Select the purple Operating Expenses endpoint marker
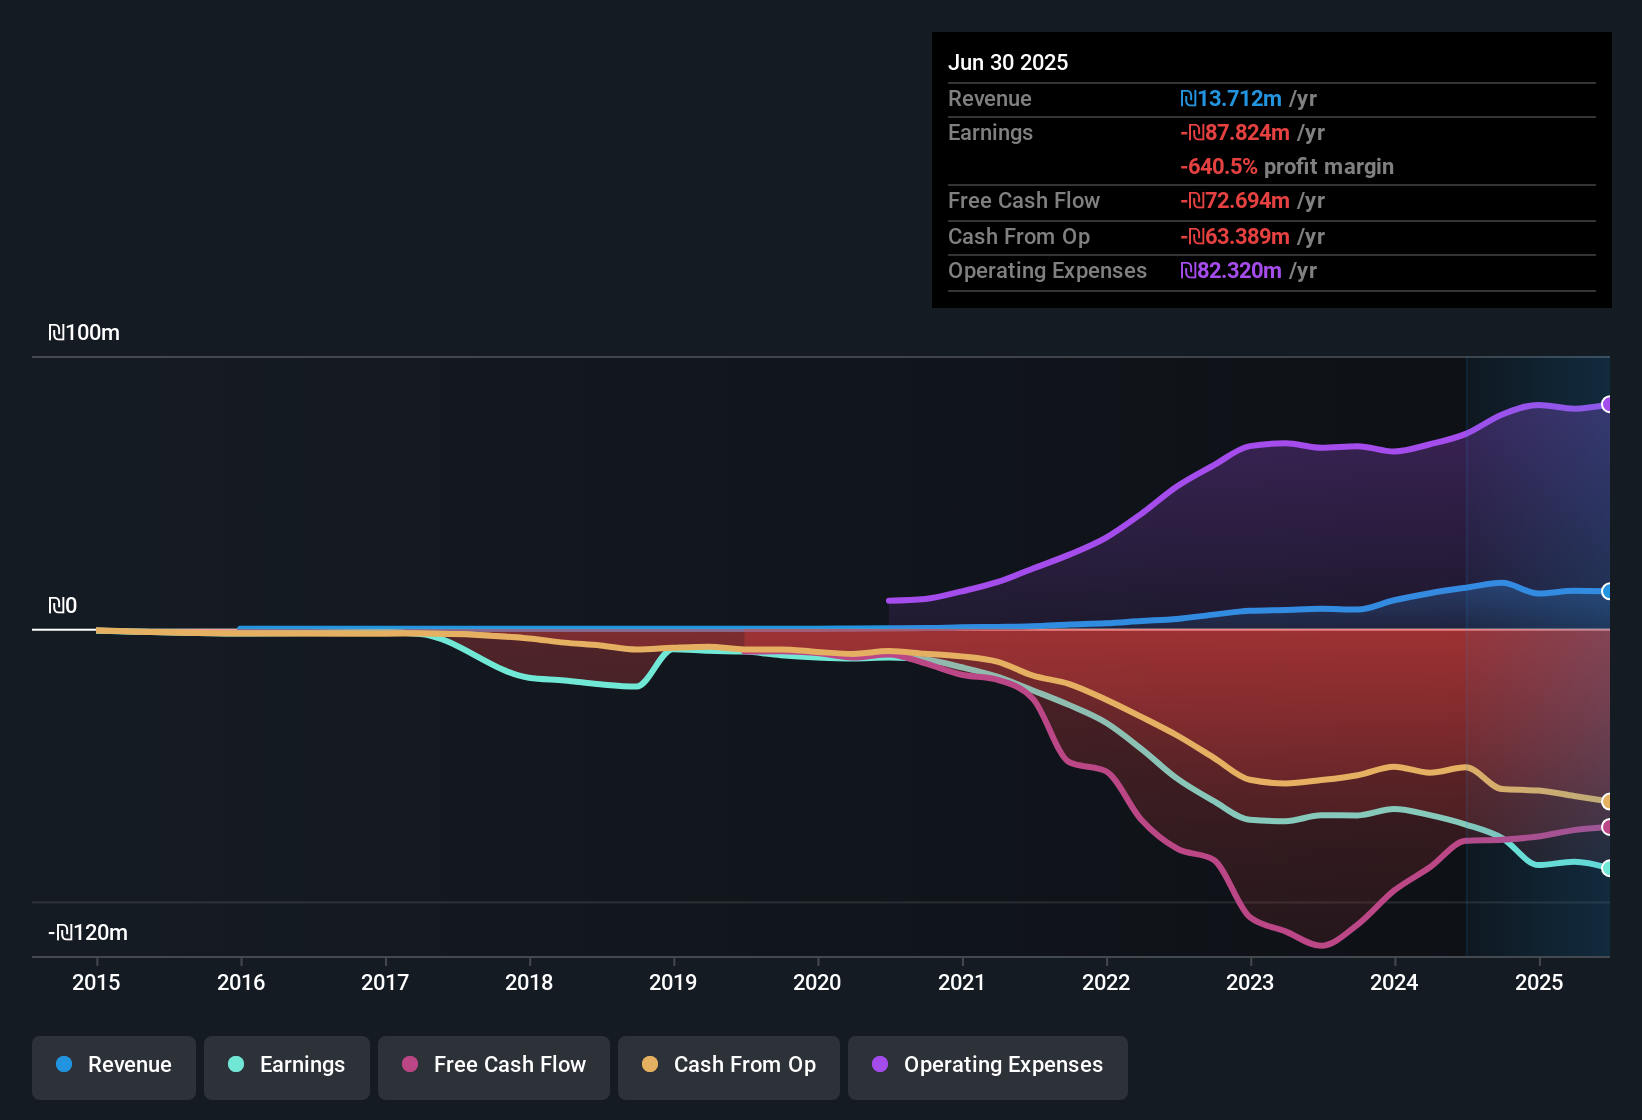Screen dimensions: 1642x1120 (x=1608, y=404)
